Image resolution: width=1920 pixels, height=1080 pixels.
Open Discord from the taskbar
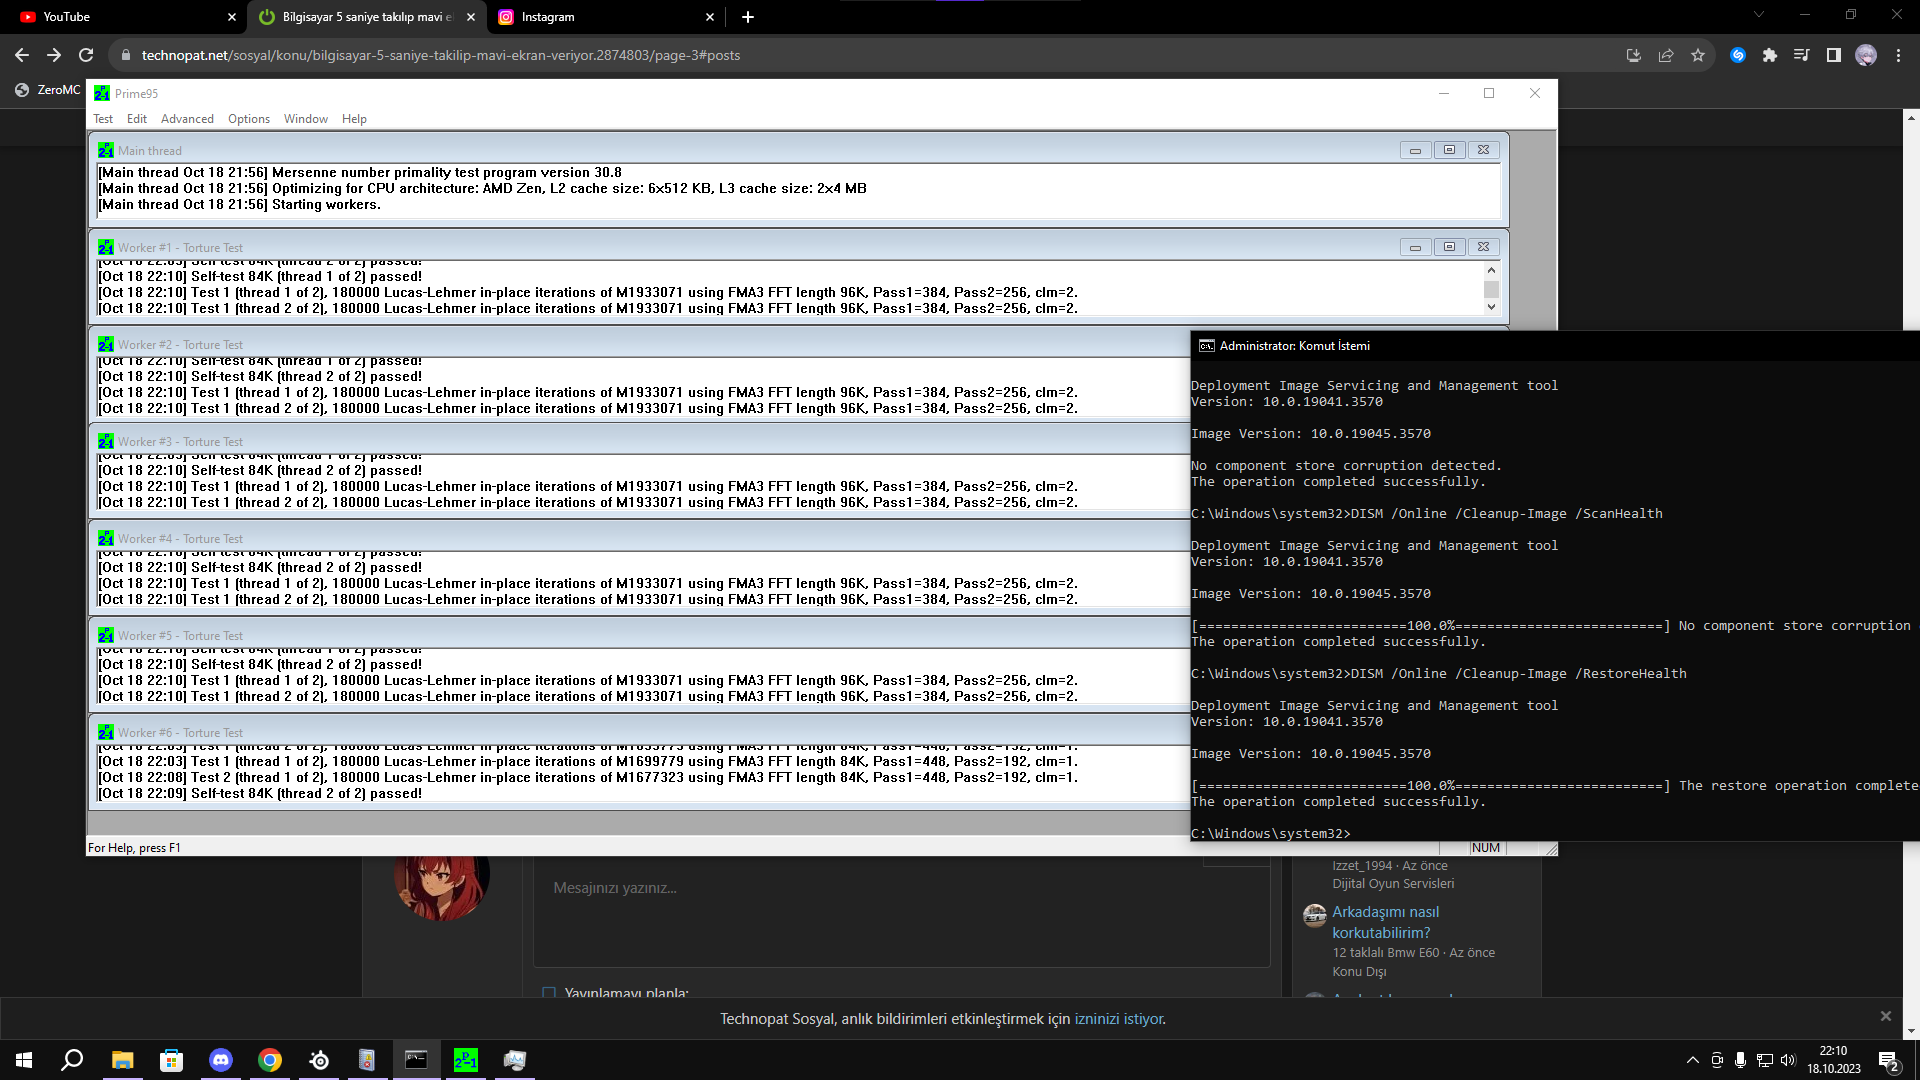pos(220,1060)
